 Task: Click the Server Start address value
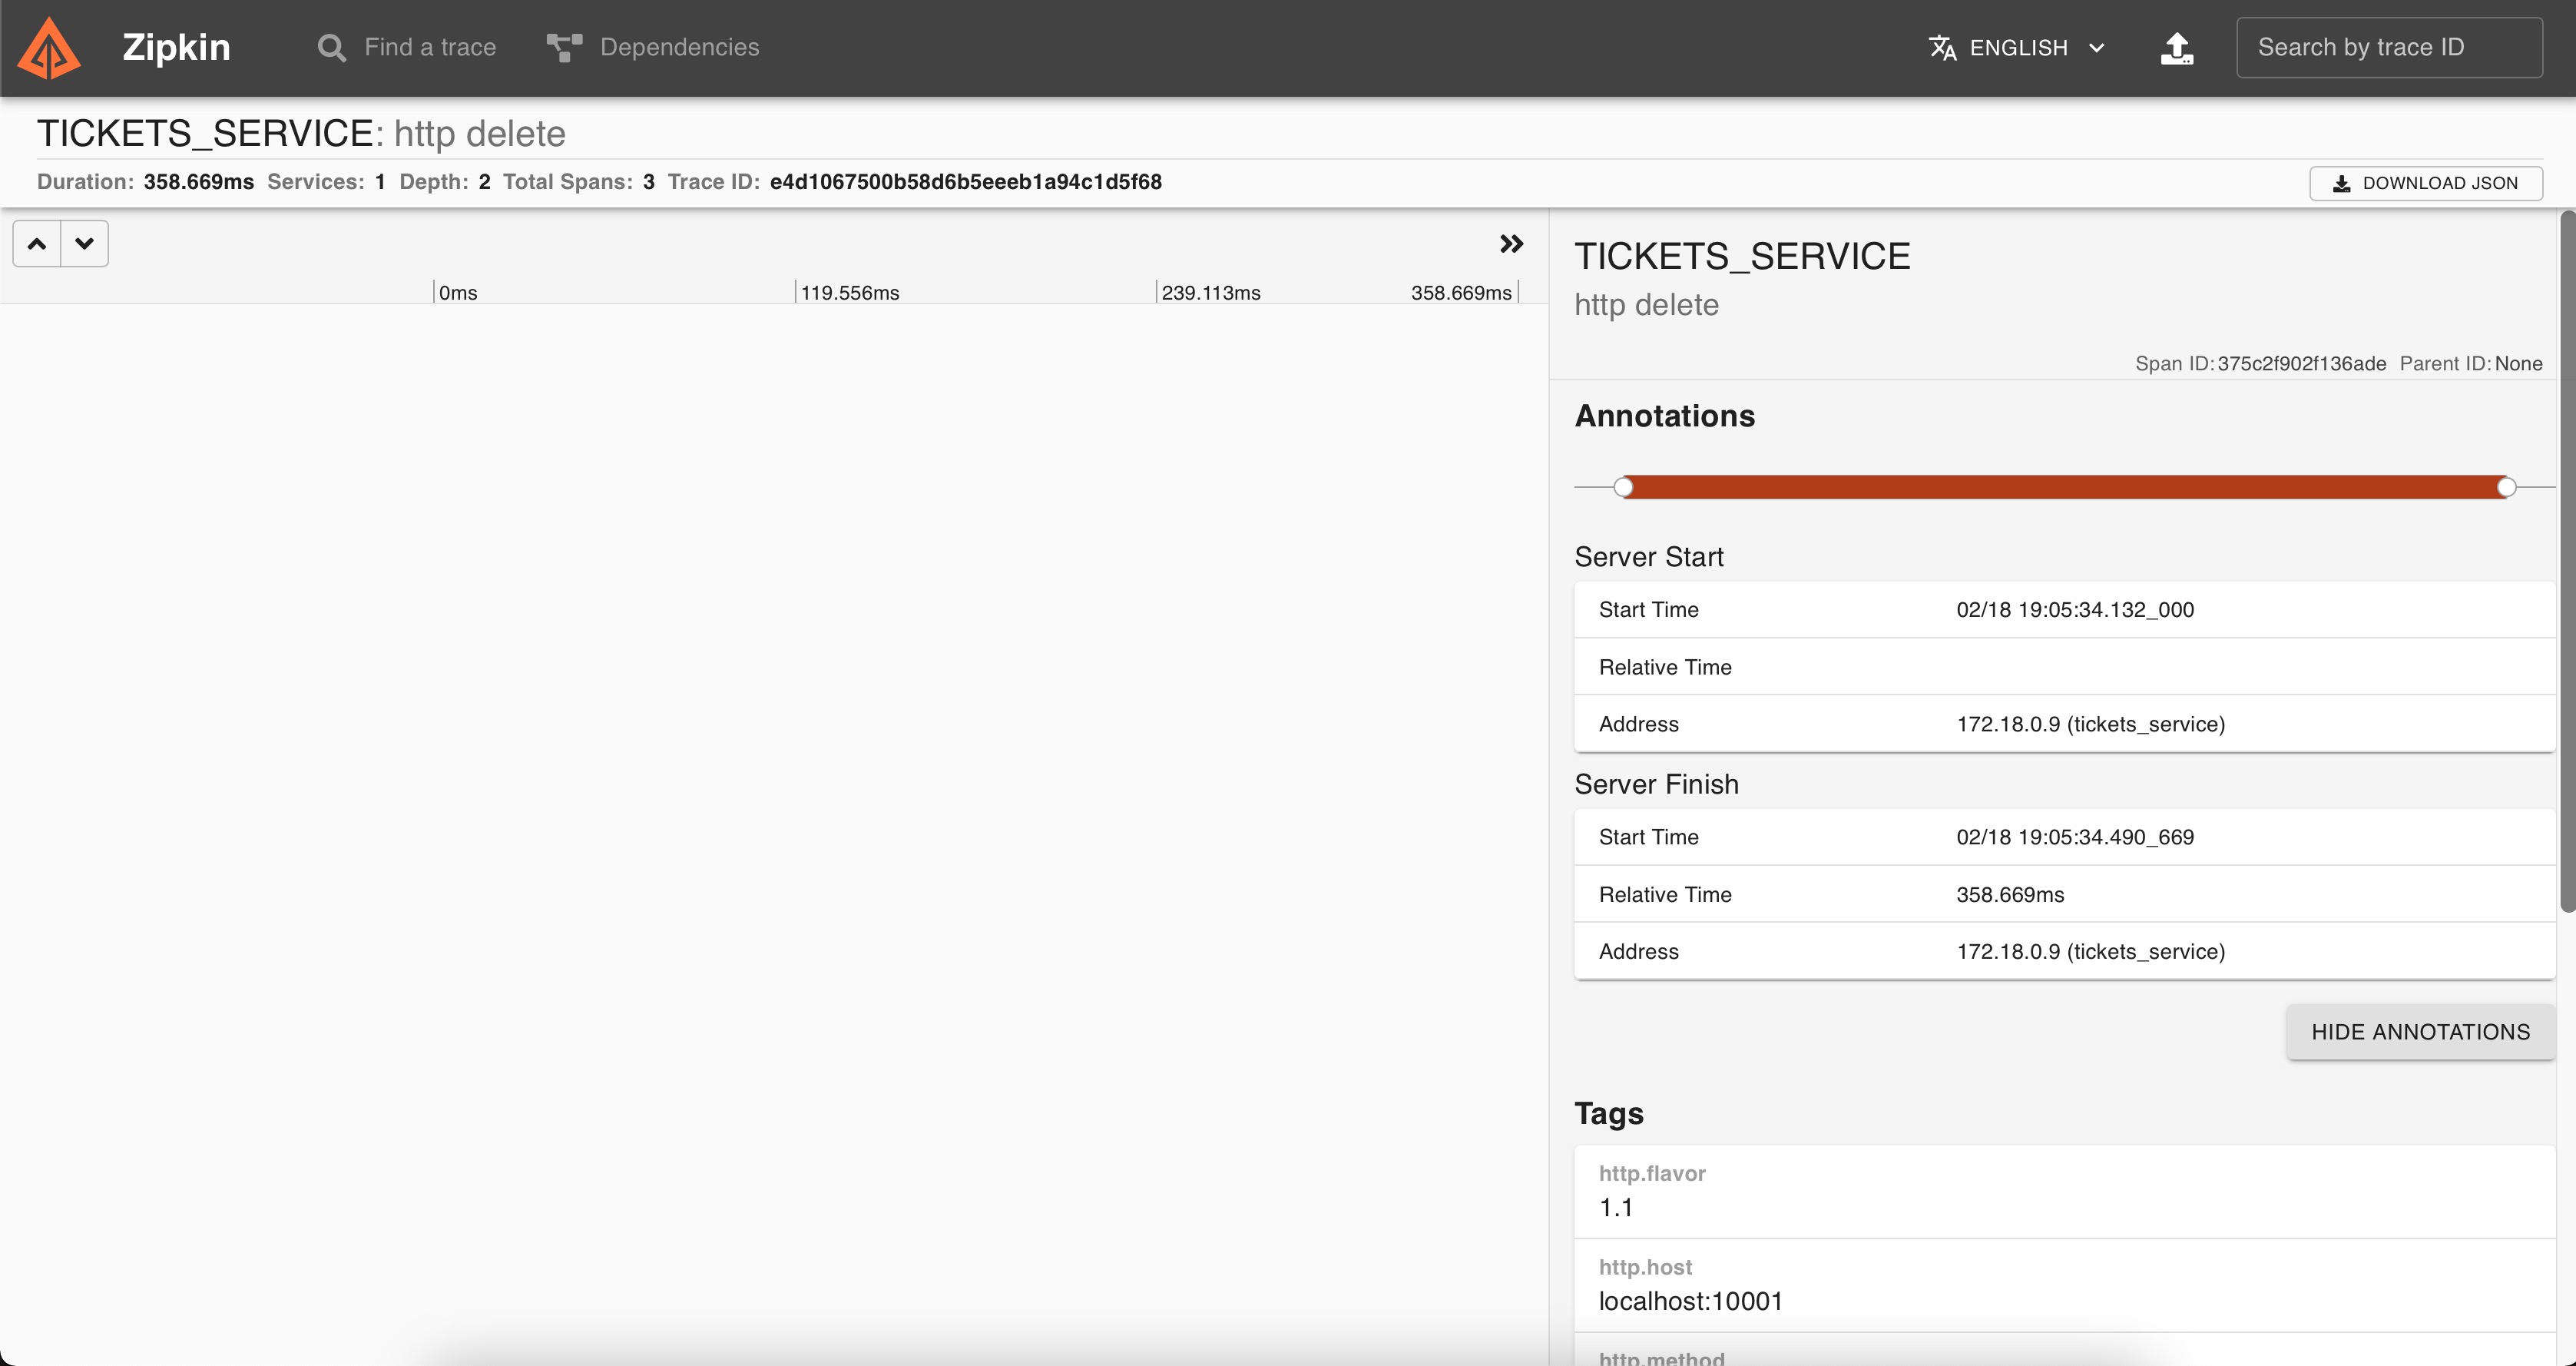(2090, 724)
